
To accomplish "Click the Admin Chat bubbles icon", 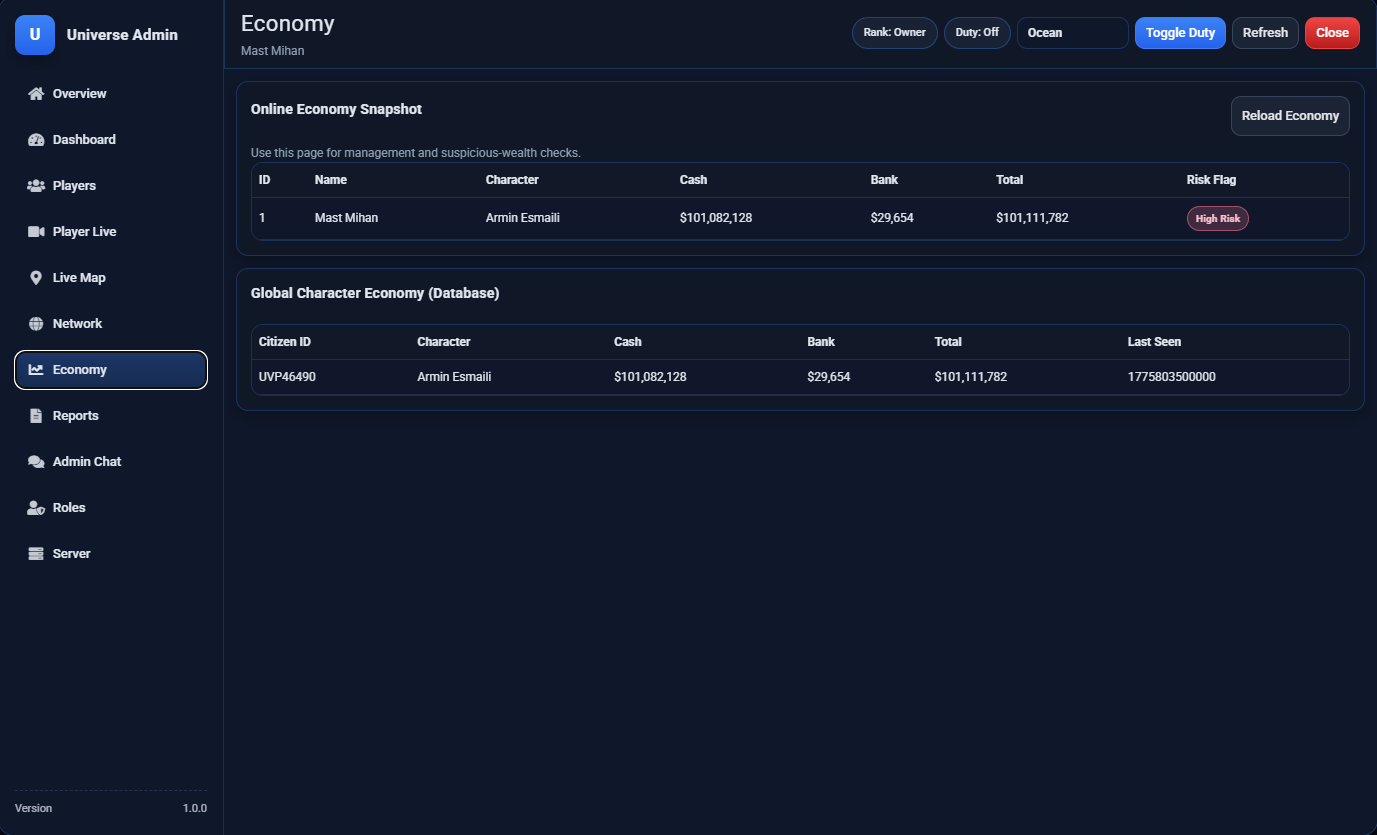I will tap(36, 462).
